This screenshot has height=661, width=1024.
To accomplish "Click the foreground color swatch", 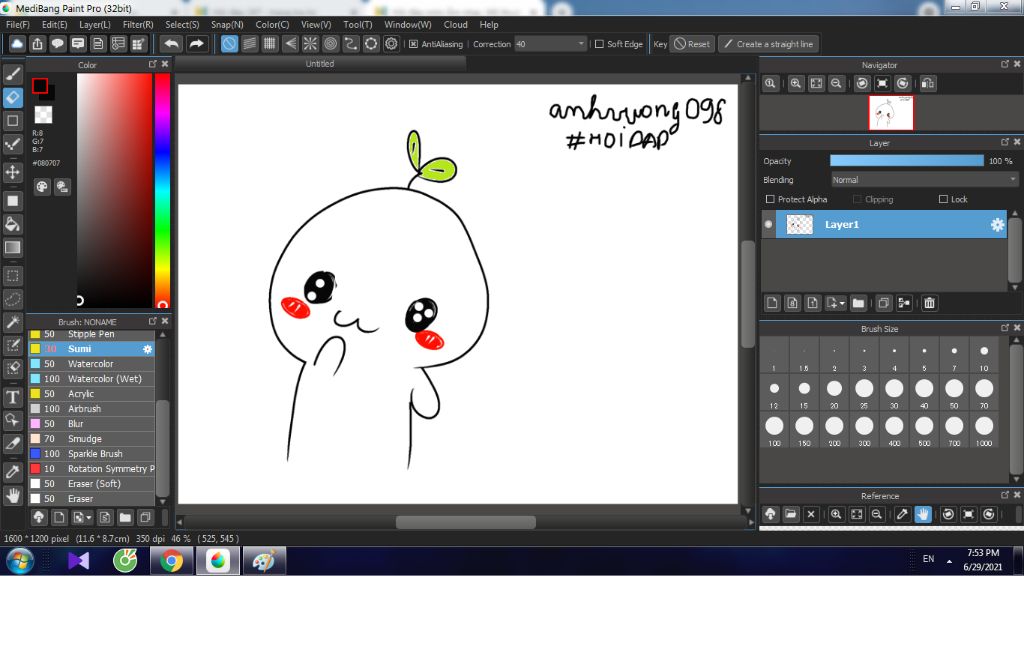I will tap(40, 86).
